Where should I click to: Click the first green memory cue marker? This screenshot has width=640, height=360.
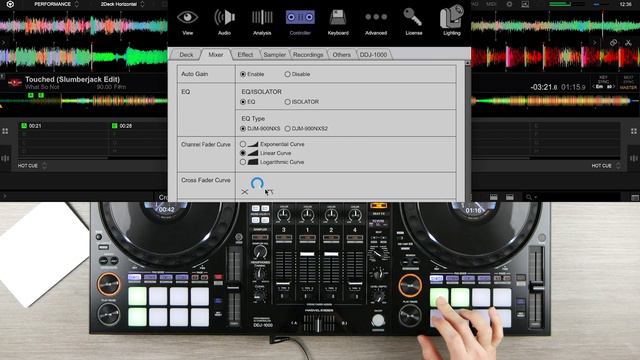[31, 95]
